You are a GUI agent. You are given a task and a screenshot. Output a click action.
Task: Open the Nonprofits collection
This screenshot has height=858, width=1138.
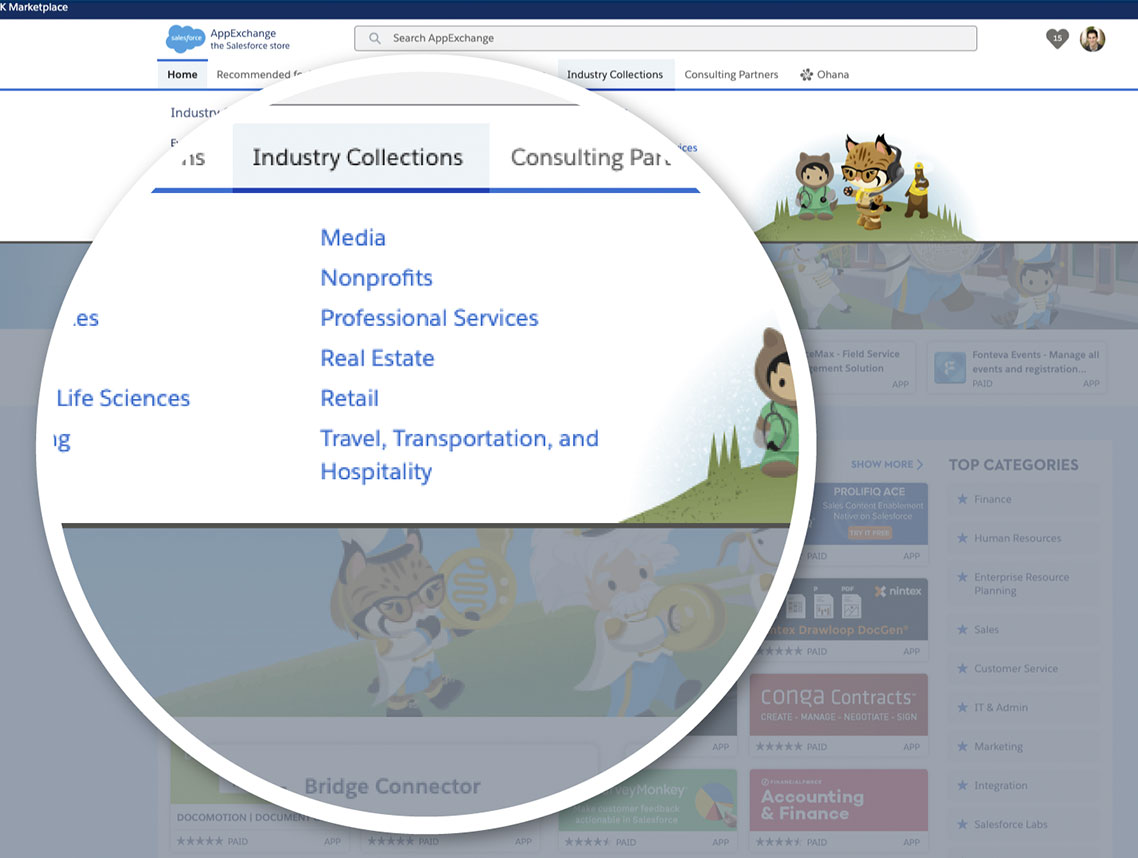(x=376, y=278)
